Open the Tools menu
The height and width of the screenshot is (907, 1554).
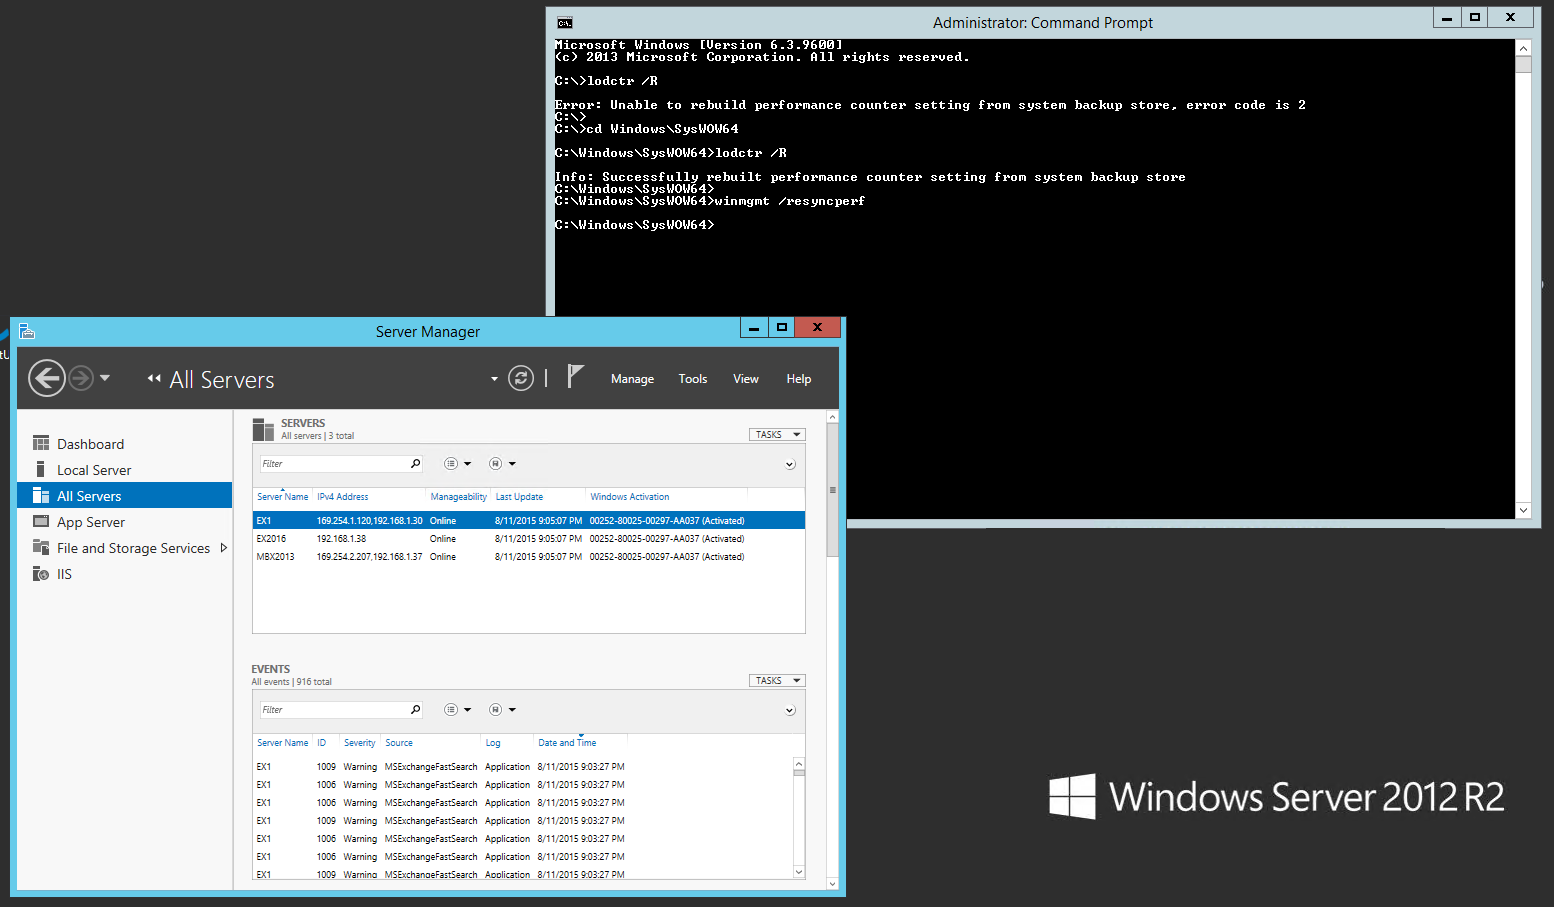click(x=692, y=378)
